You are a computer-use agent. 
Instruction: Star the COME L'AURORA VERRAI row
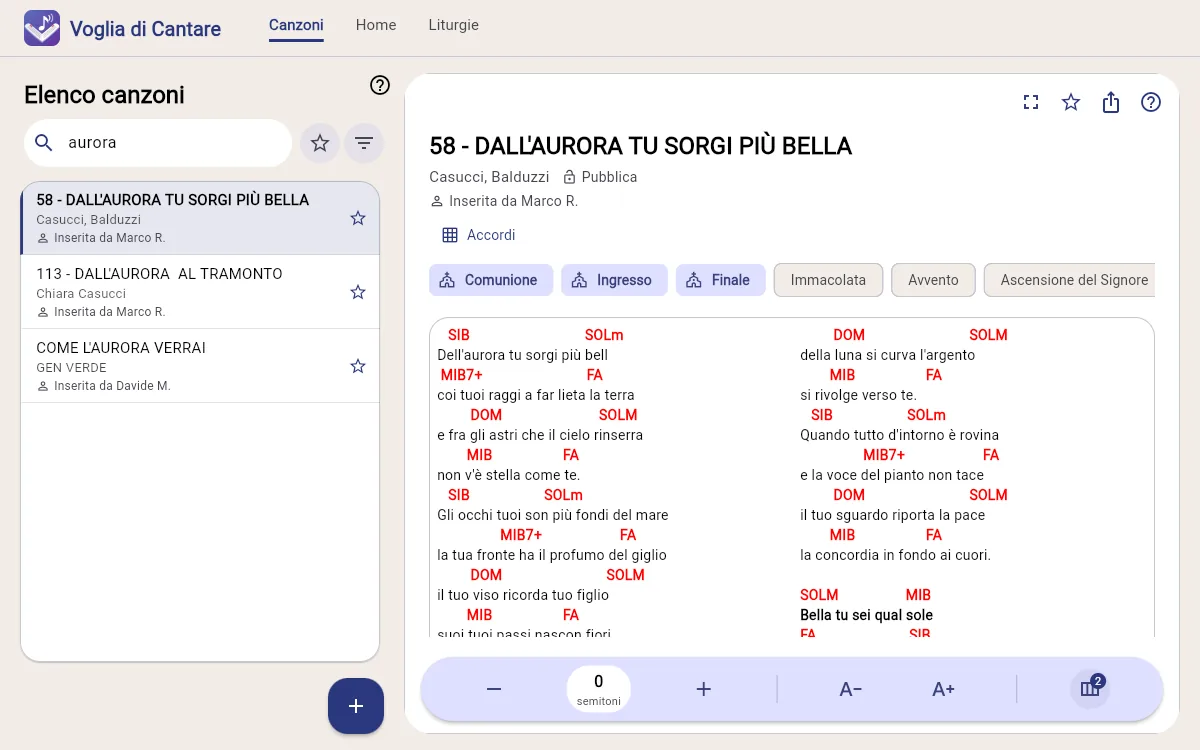tap(358, 366)
